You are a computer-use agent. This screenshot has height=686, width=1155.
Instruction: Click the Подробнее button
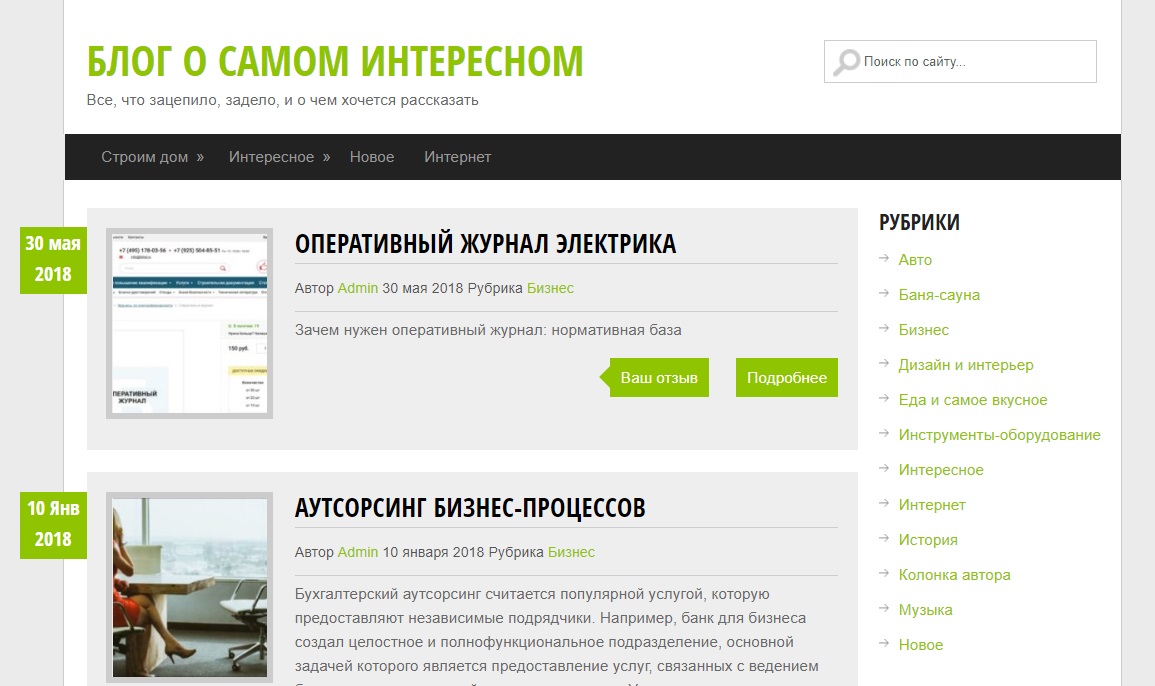click(786, 378)
